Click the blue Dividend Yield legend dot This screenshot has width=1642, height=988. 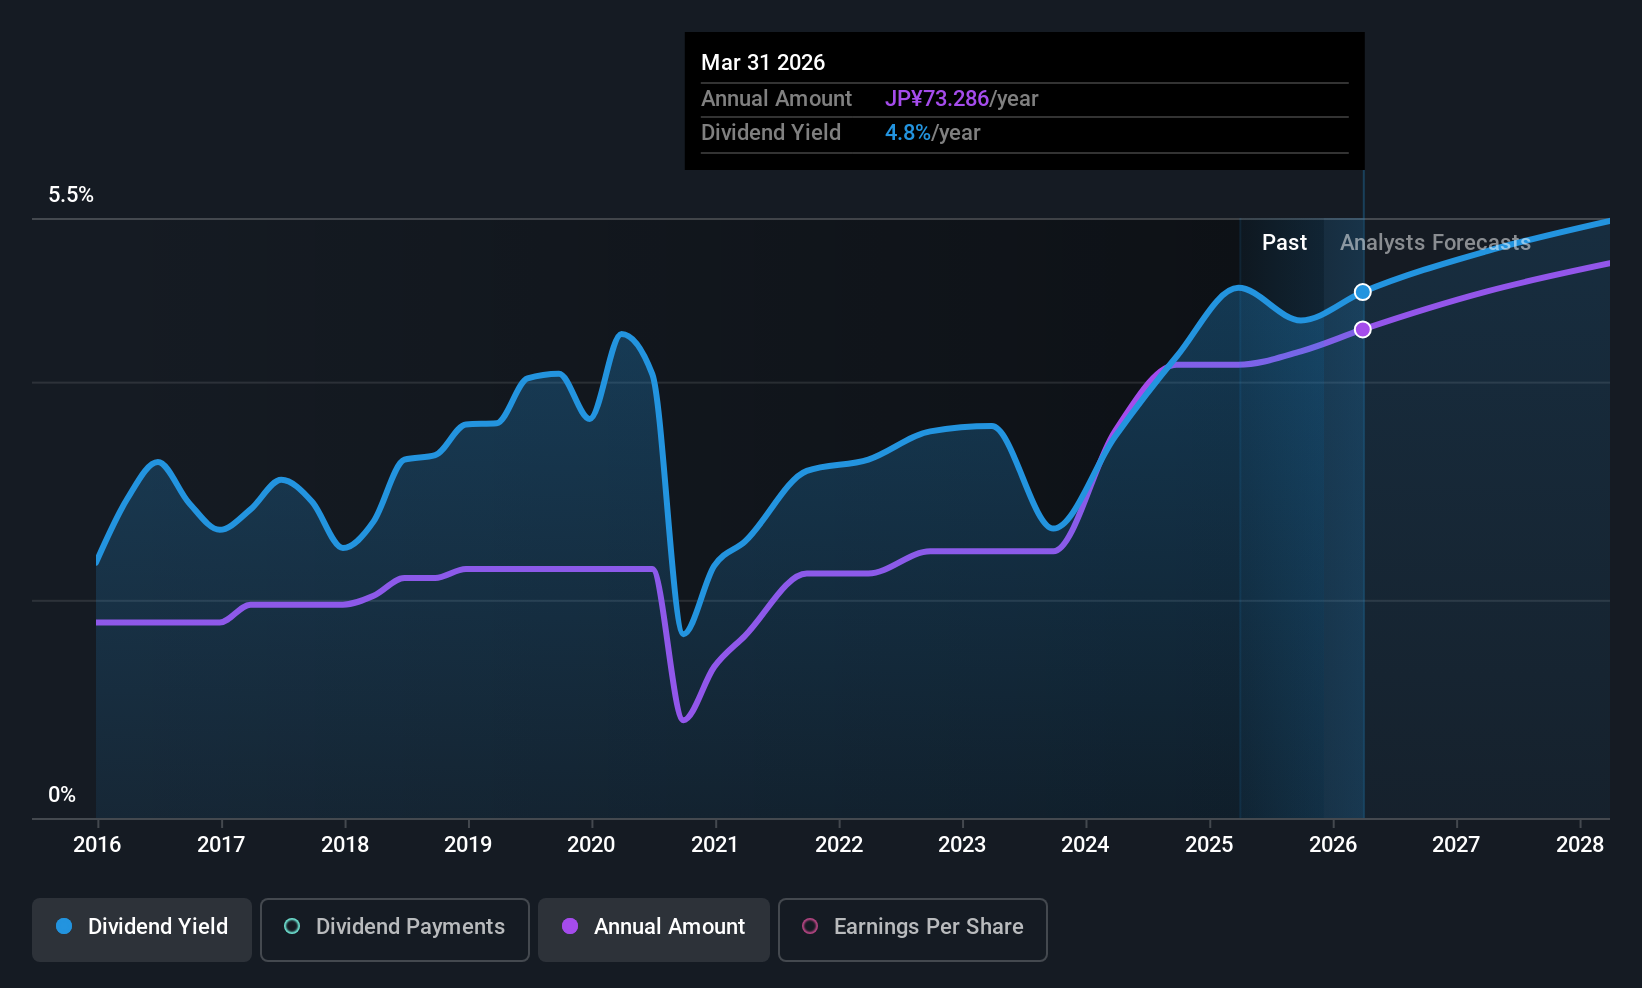pyautogui.click(x=63, y=928)
